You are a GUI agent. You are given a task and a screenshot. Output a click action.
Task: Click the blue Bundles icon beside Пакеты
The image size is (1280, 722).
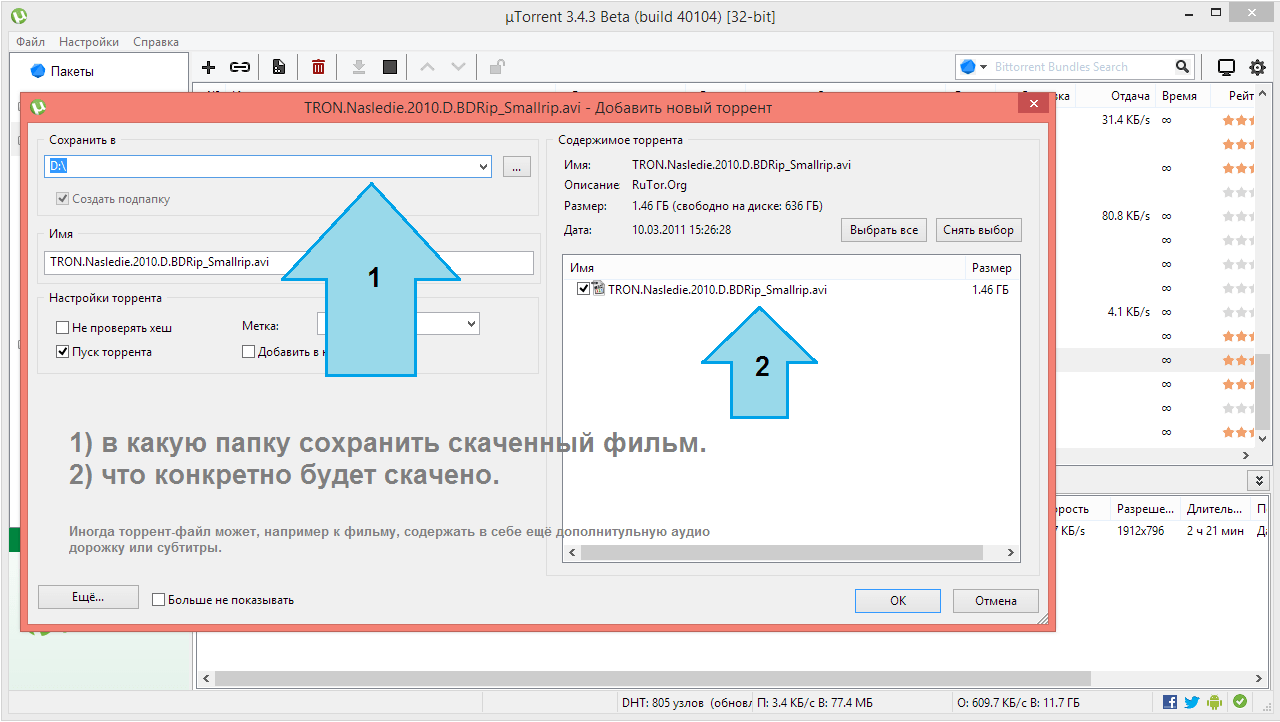click(x=38, y=71)
